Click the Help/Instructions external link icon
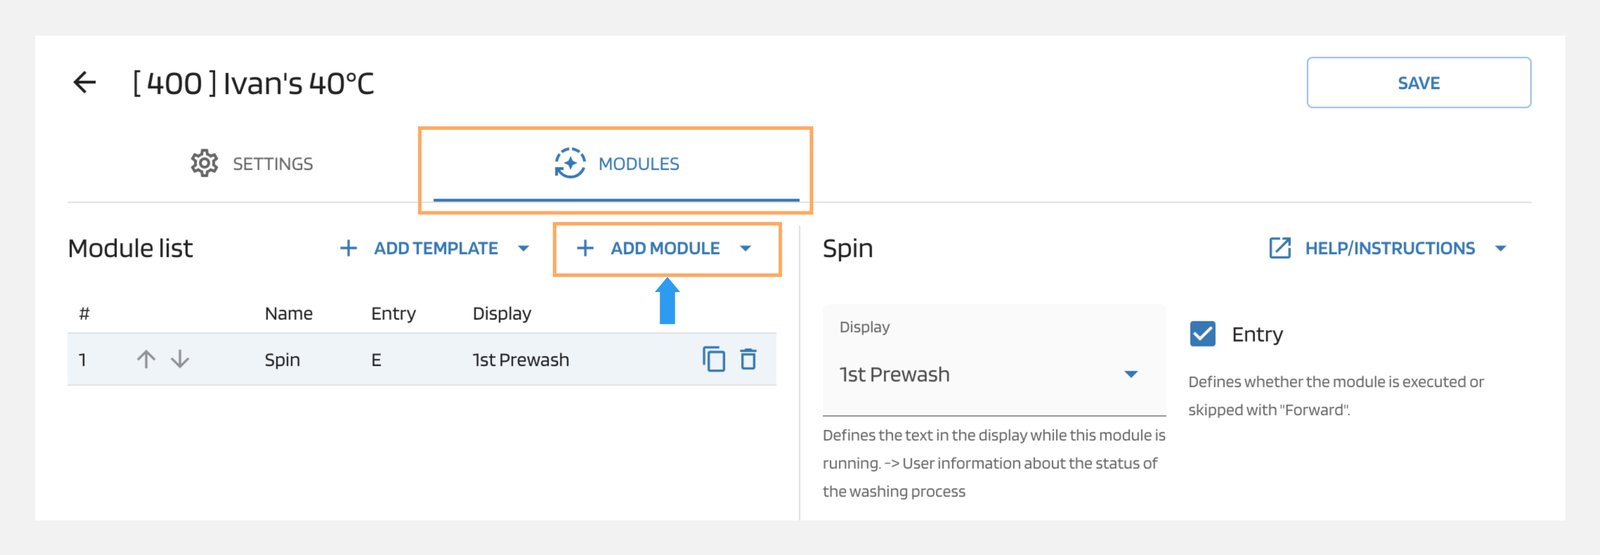1600x555 pixels. (x=1280, y=248)
